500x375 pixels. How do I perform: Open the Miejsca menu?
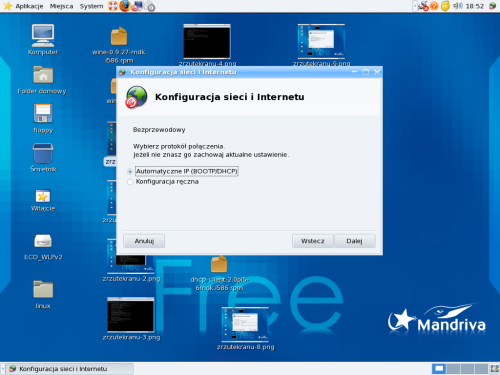coord(61,6)
